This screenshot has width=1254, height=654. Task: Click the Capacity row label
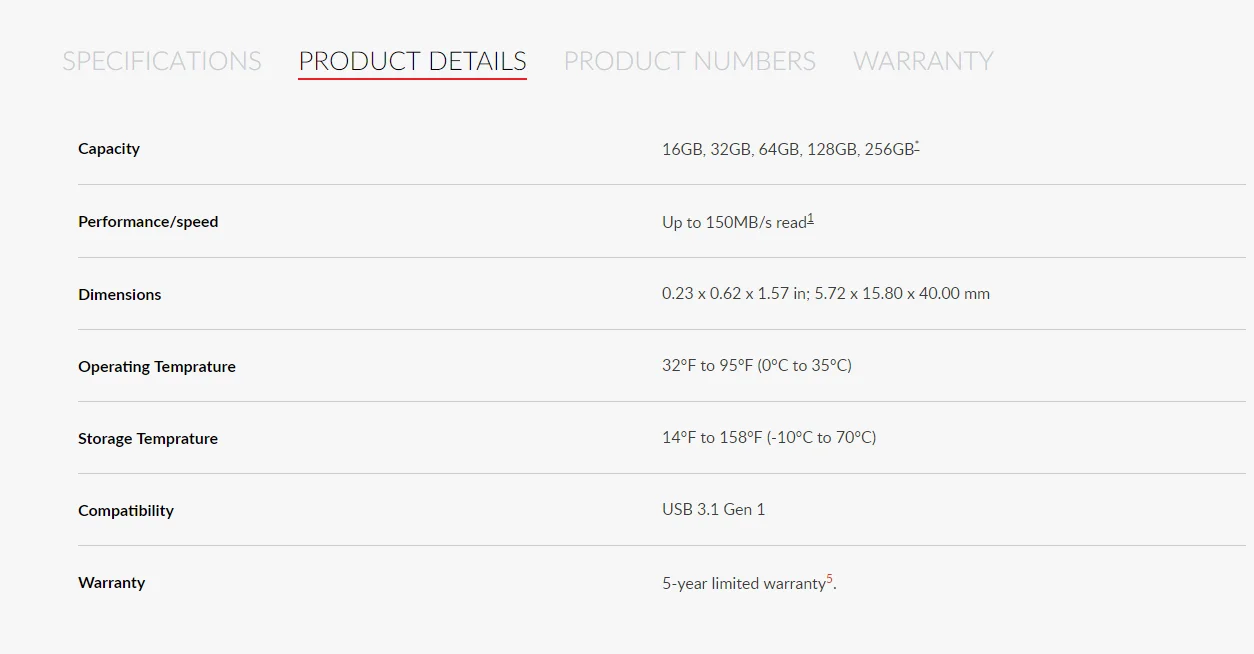click(x=109, y=149)
